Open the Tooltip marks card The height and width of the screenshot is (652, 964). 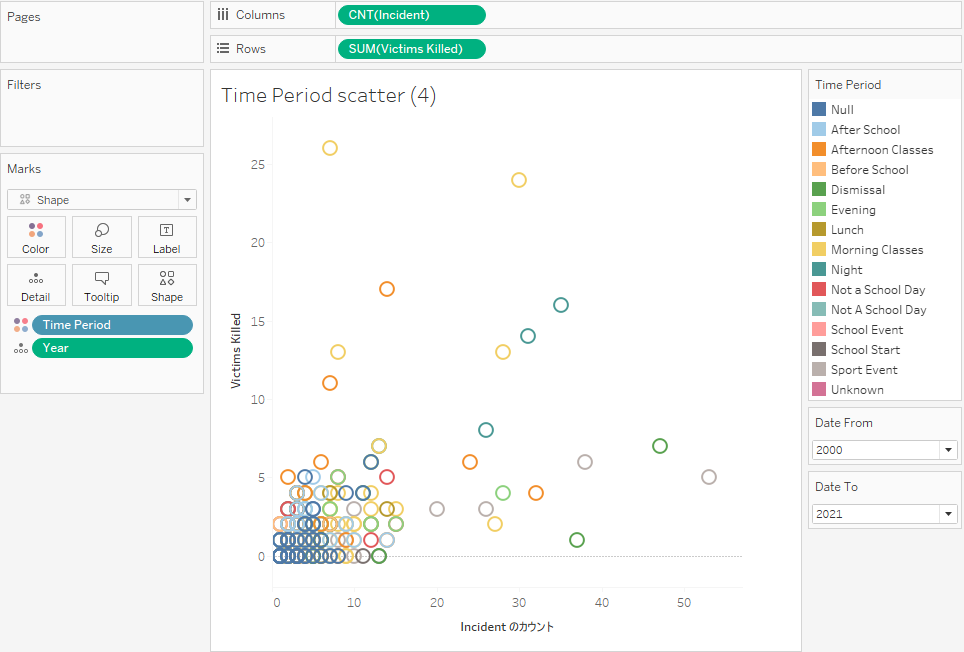(101, 285)
